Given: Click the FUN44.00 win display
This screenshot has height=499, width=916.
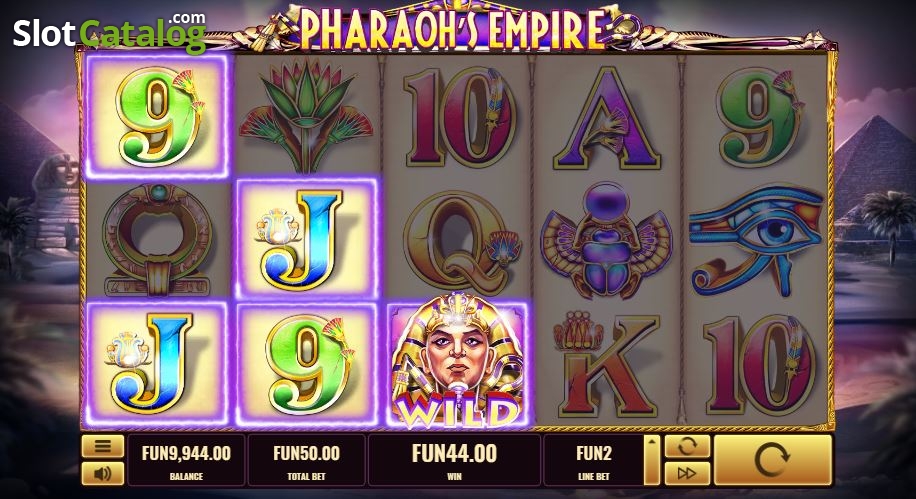Looking at the screenshot, I should pos(454,460).
